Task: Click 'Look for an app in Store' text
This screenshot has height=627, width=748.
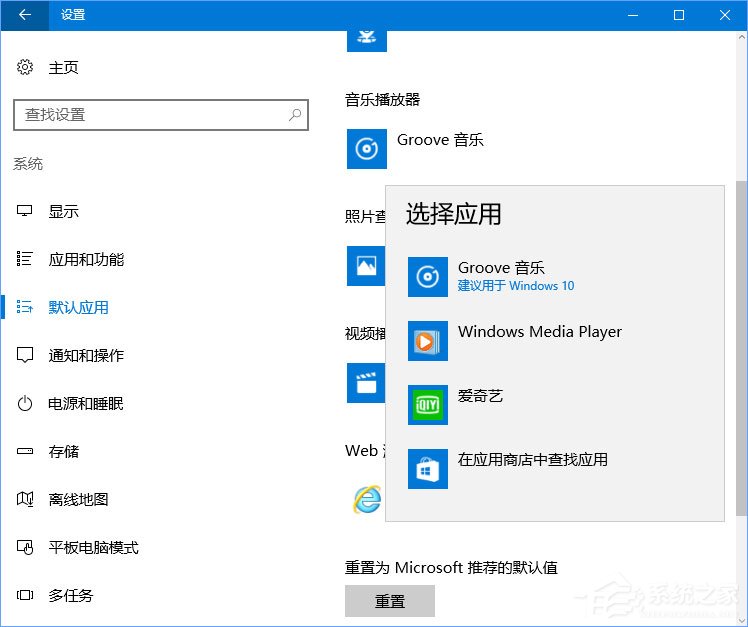Action: (x=532, y=460)
